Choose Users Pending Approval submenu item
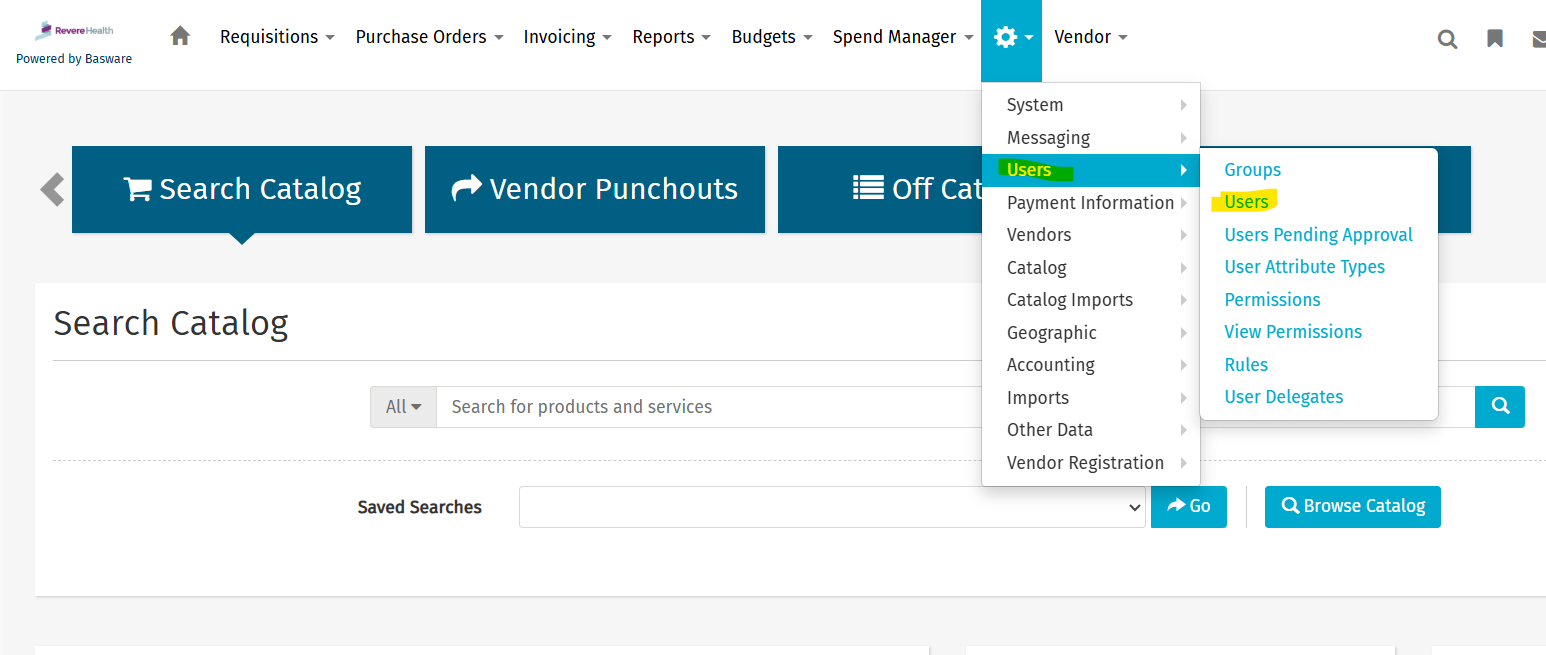The height and width of the screenshot is (655, 1546). point(1318,235)
